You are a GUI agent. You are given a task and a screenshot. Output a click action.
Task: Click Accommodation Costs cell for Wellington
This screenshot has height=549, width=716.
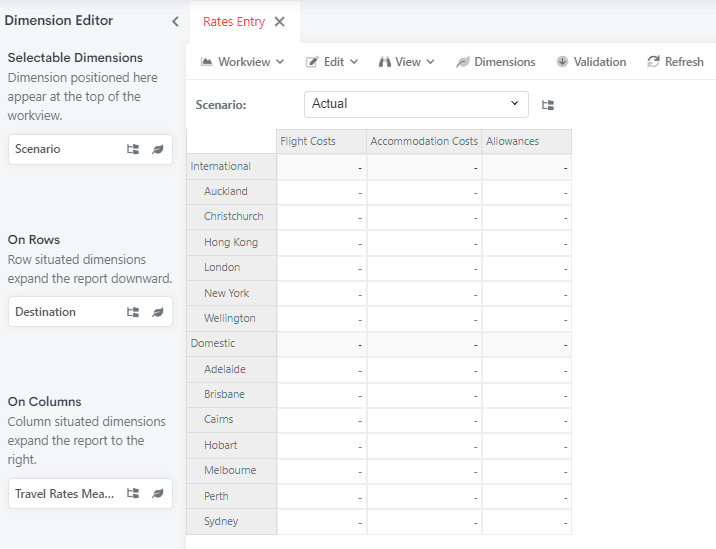(424, 319)
